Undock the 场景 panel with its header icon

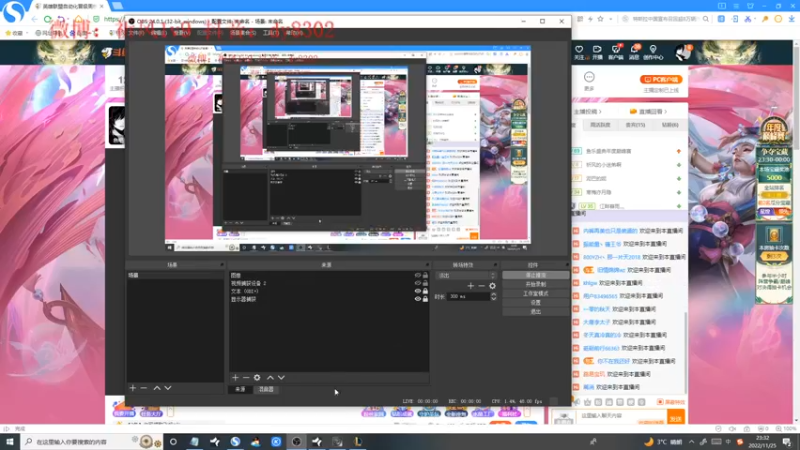click(222, 265)
